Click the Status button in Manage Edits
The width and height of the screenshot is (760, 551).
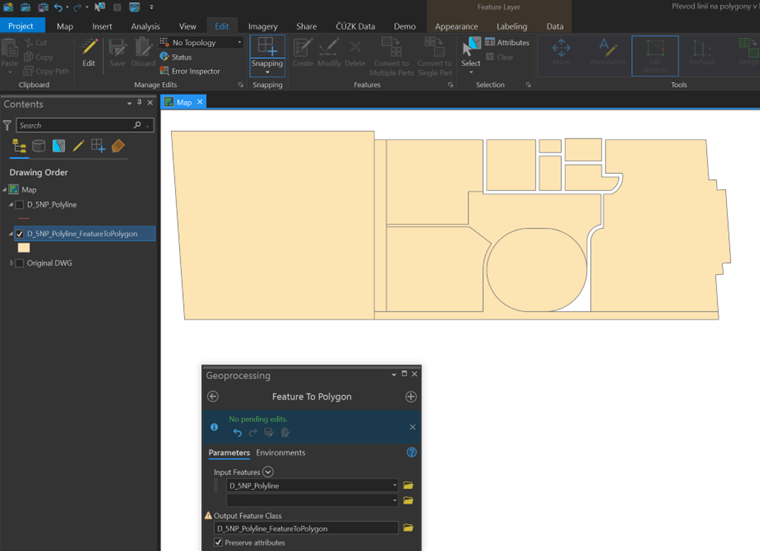tap(181, 57)
